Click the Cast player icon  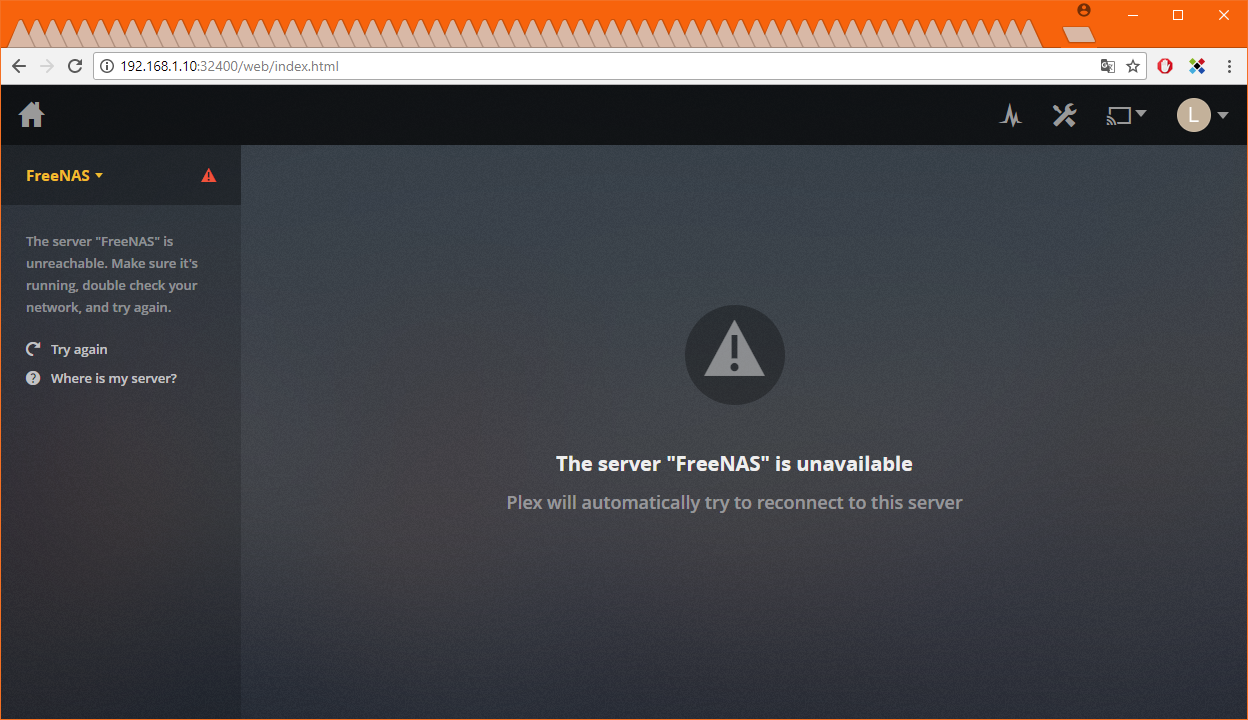point(1118,116)
